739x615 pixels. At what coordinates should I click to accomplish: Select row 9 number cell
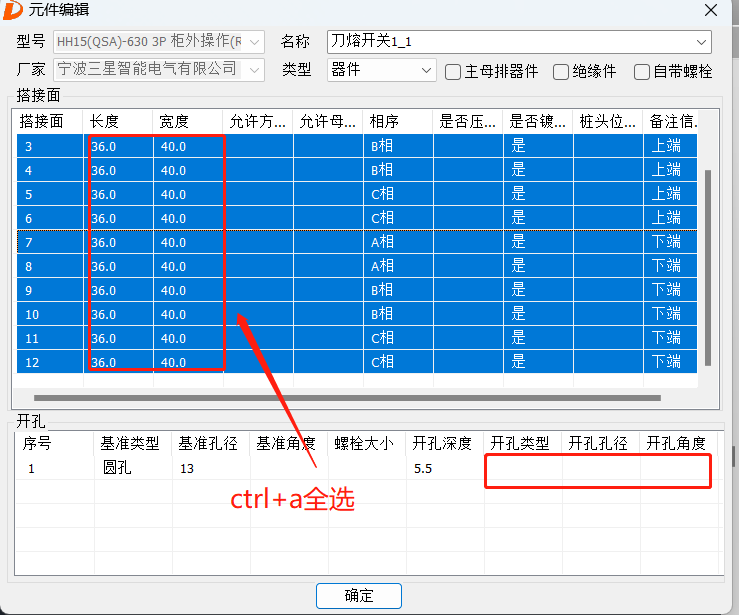[x=49, y=290]
